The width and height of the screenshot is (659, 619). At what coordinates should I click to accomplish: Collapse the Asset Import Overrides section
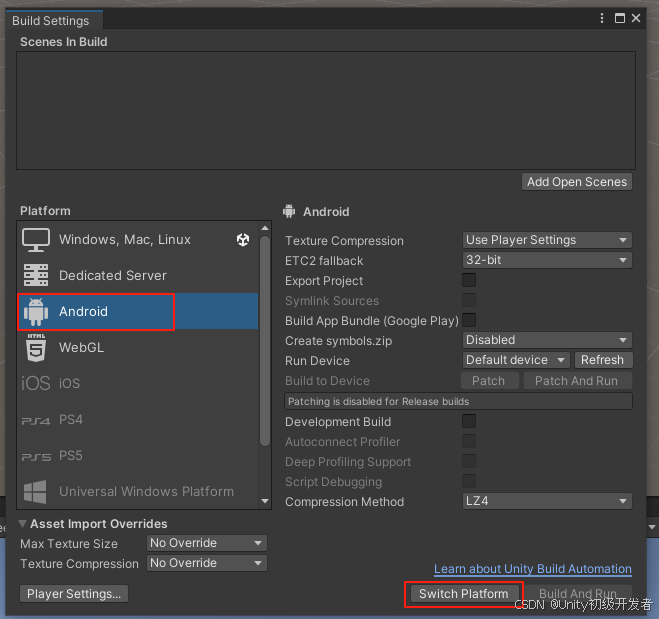(22, 524)
